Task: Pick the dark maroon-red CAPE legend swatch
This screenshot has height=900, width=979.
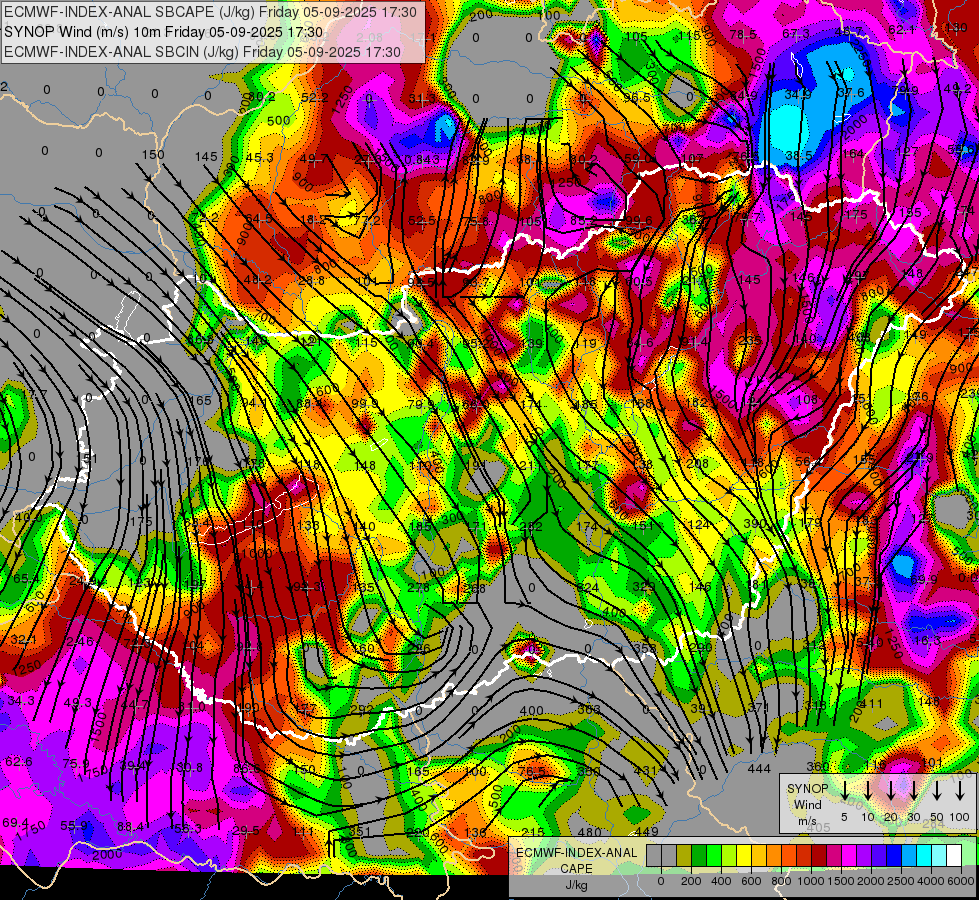Action: point(819,856)
